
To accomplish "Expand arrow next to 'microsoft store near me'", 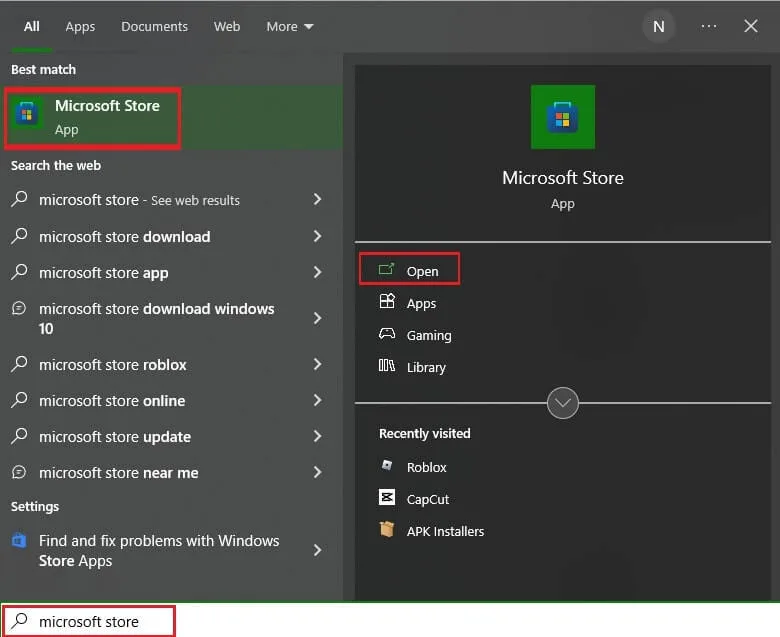I will 317,472.
